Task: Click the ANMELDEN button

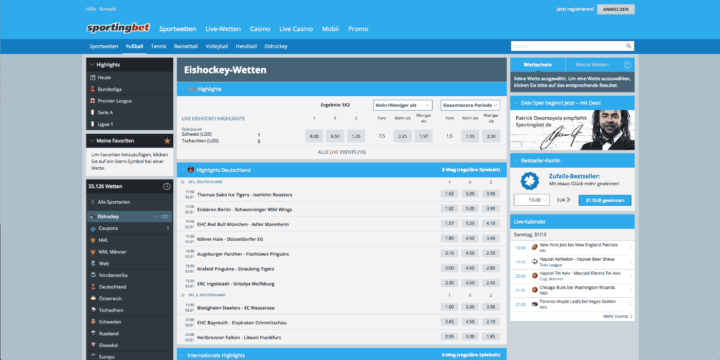Action: coord(616,9)
